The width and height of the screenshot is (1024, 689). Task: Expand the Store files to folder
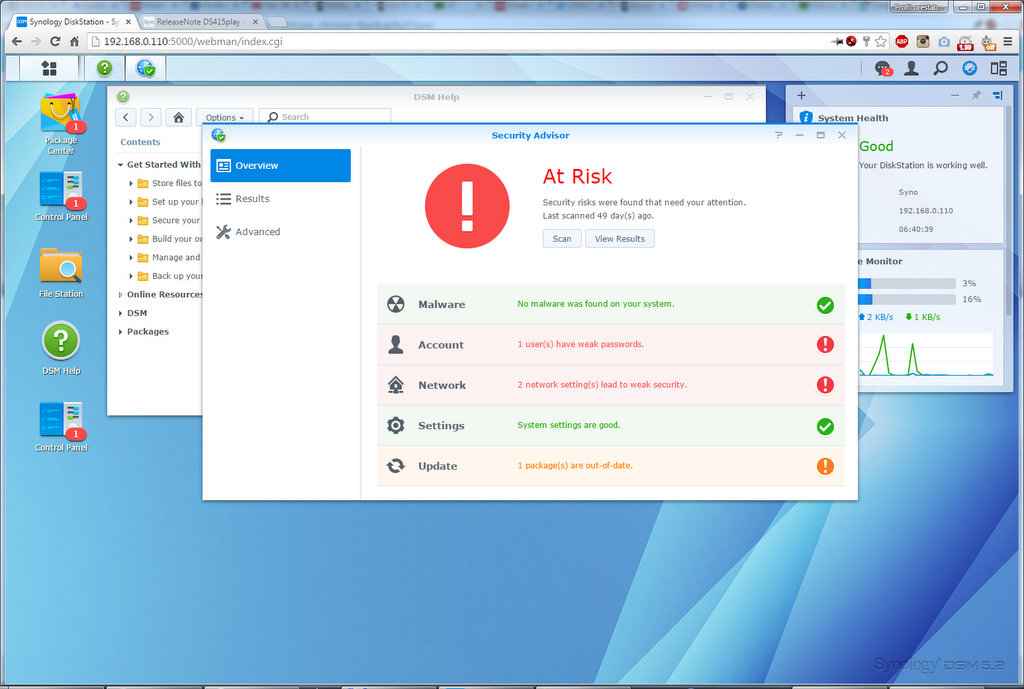131,184
